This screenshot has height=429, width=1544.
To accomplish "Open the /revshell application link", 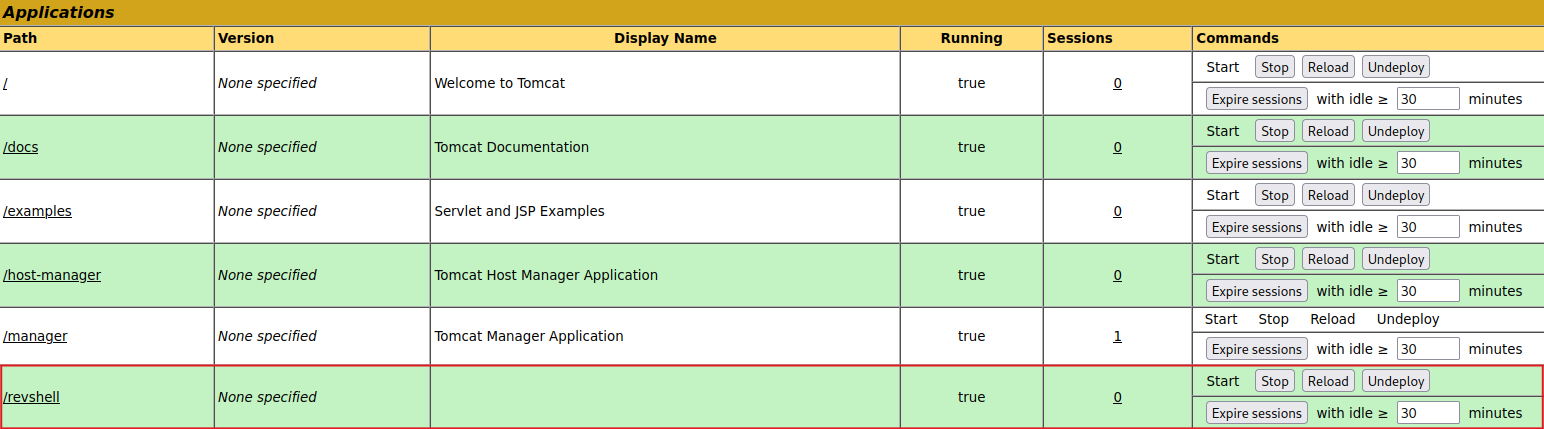I will pyautogui.click(x=32, y=397).
